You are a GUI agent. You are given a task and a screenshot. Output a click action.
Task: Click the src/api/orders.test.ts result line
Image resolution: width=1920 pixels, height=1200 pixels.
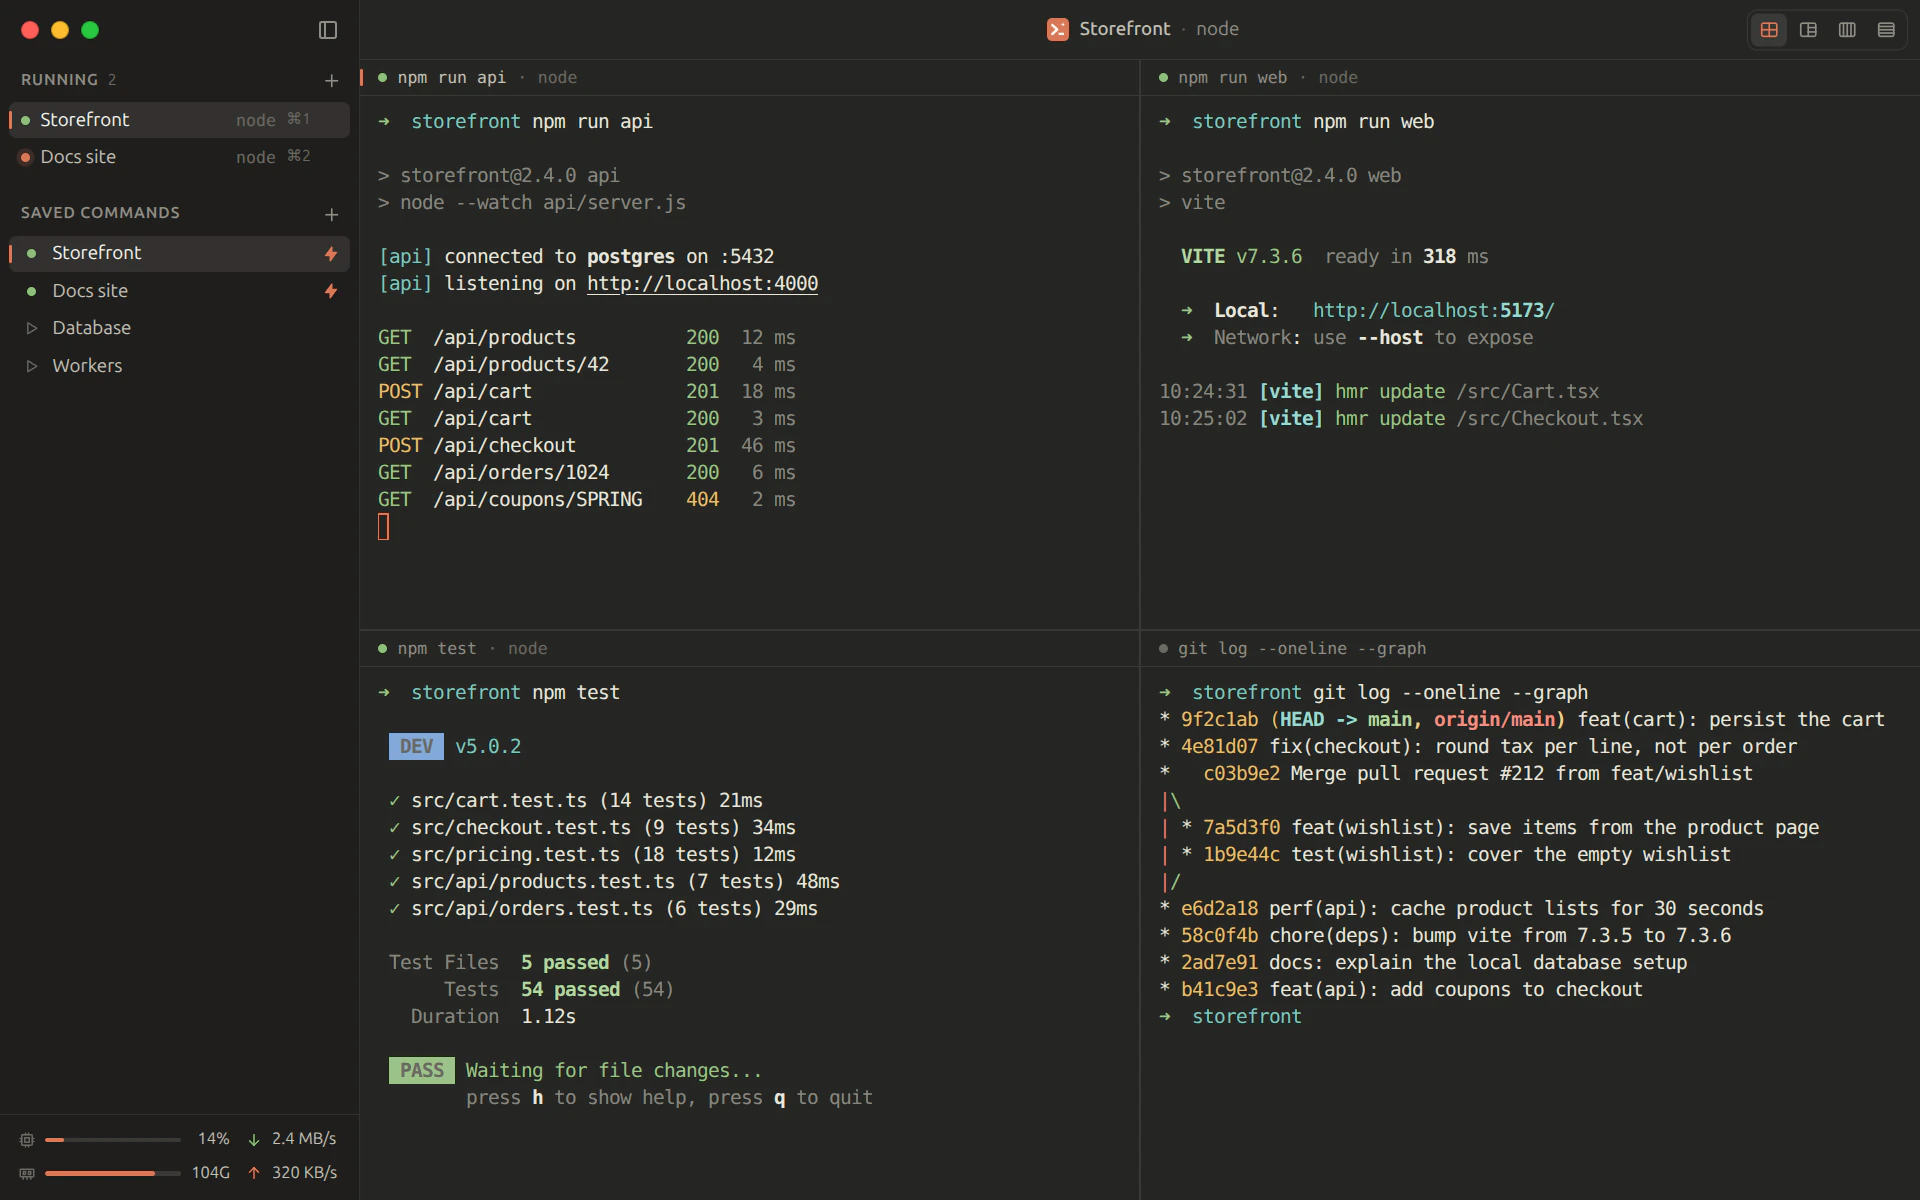click(x=603, y=908)
